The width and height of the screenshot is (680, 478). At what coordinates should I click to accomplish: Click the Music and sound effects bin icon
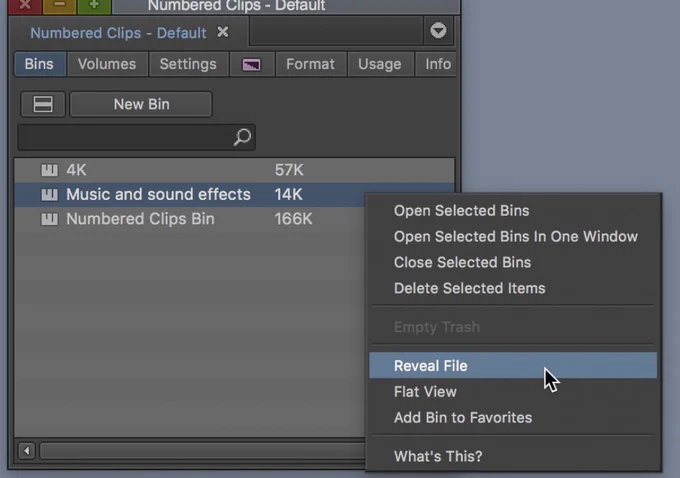49,194
